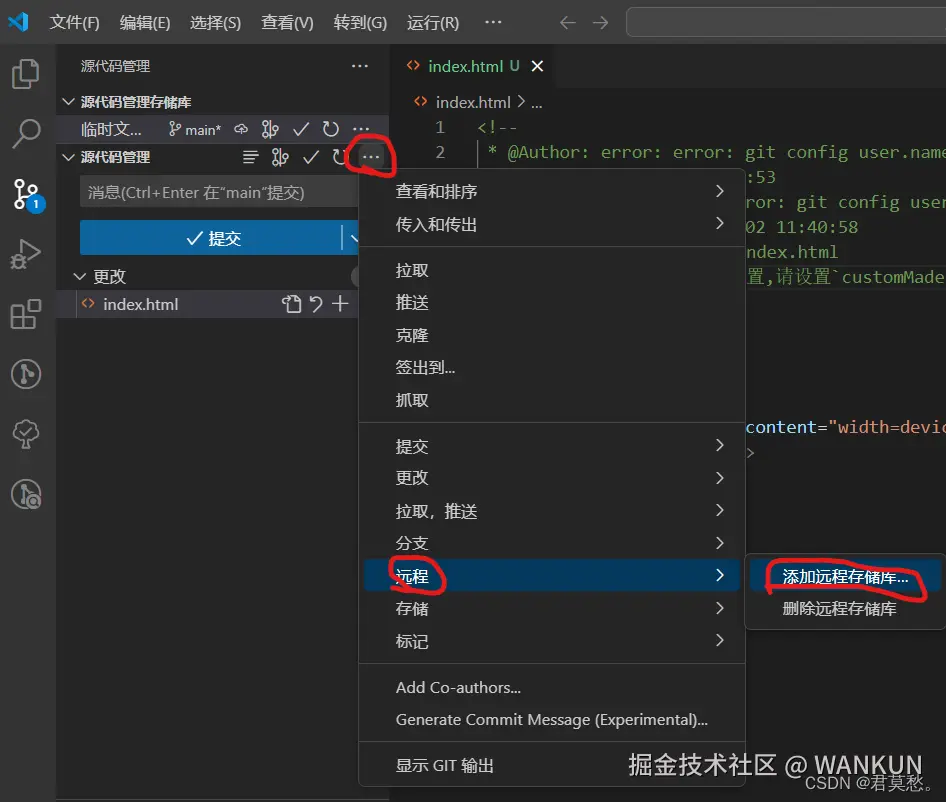Click commit checkmark in 源代码管理 section toolbar
Screen dimensions: 946x802
tap(311, 158)
